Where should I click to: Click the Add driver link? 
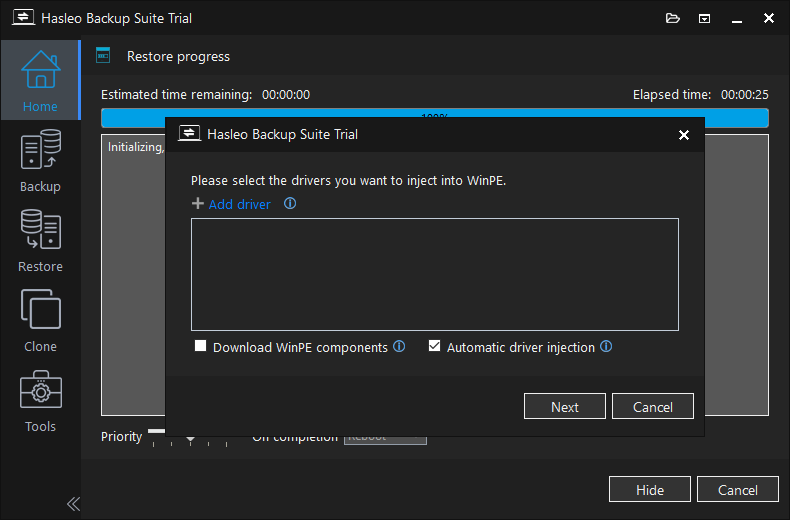point(239,204)
